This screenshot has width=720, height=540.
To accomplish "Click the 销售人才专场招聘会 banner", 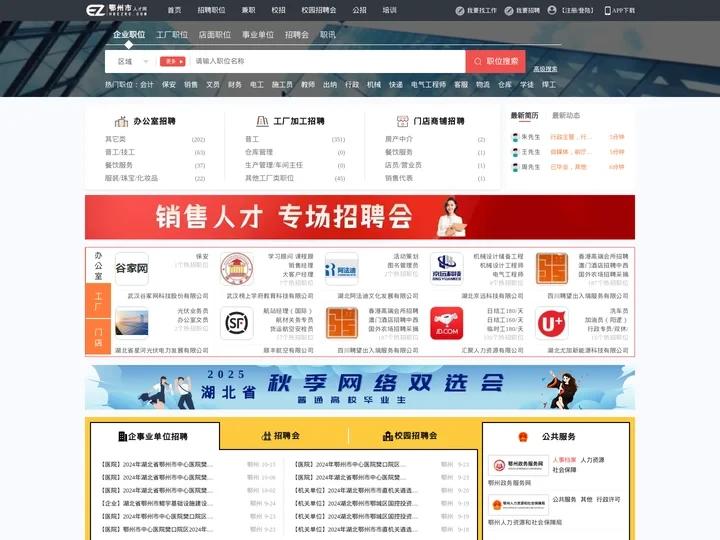I will pyautogui.click(x=360, y=217).
